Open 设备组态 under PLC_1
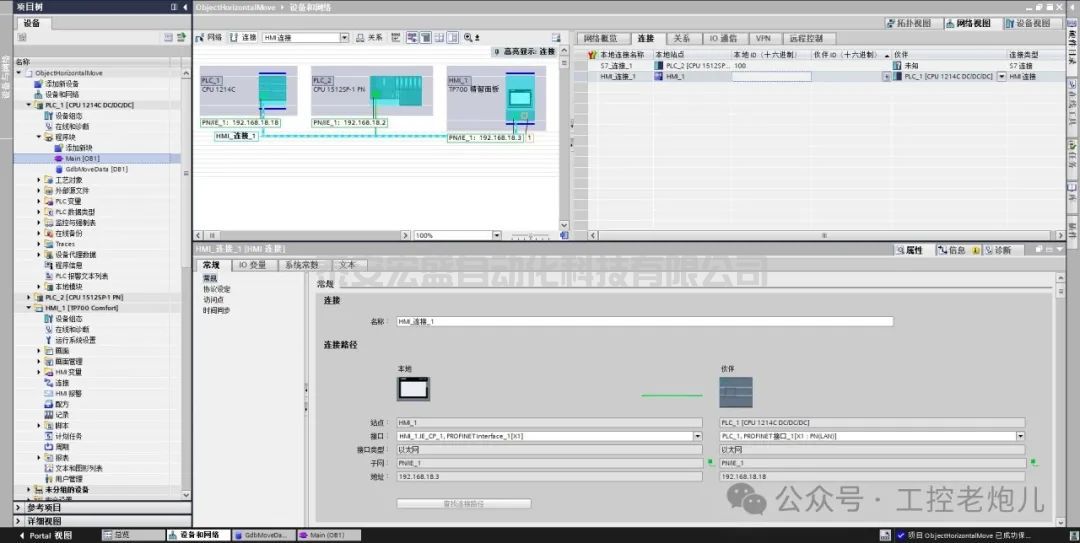This screenshot has width=1080, height=543. (67, 116)
